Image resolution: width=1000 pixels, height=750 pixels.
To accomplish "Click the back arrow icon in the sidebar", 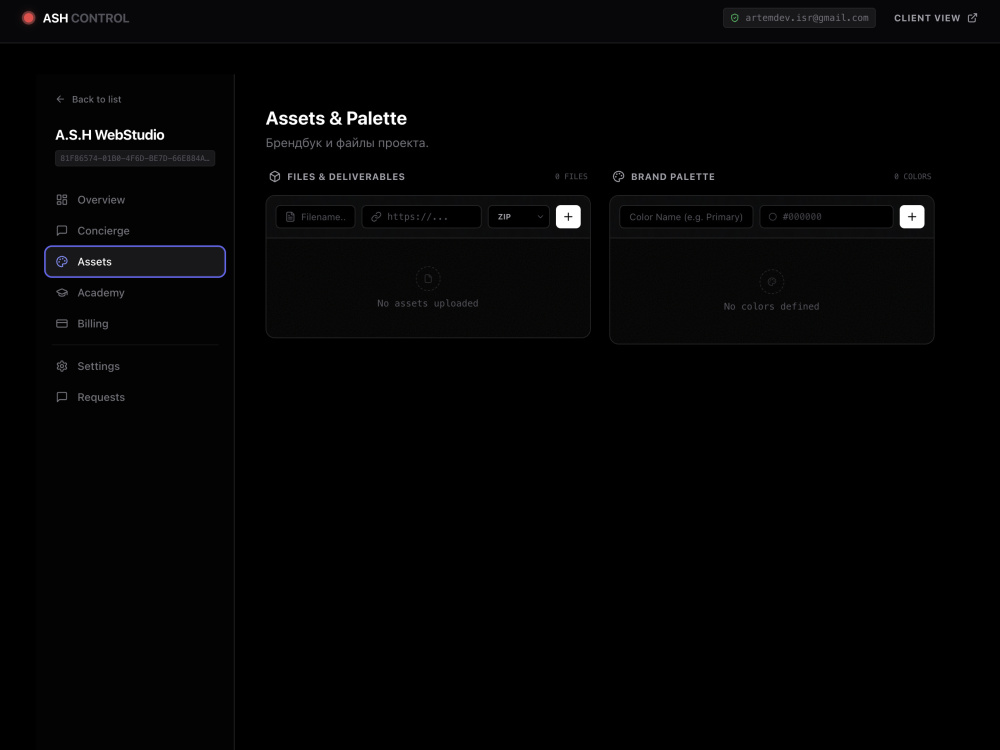I will coord(60,99).
